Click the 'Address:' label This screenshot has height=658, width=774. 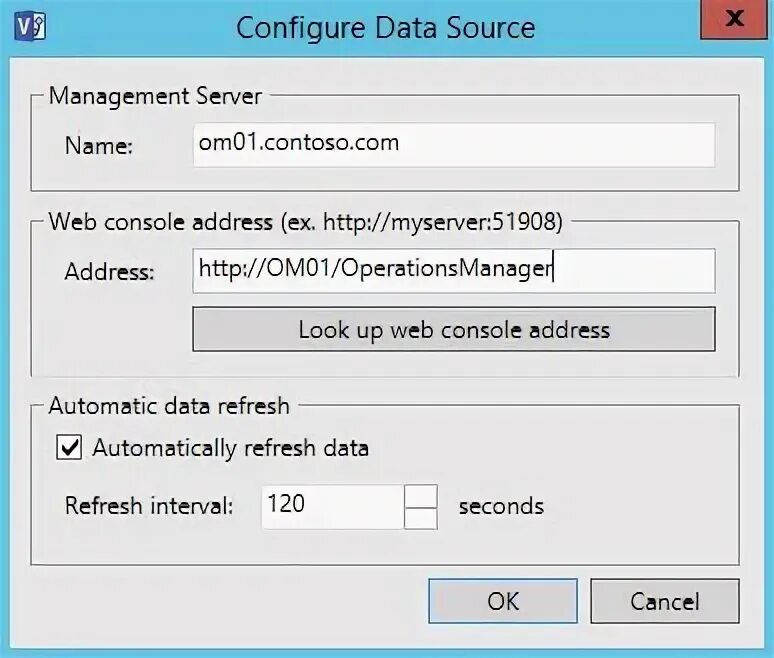[109, 271]
